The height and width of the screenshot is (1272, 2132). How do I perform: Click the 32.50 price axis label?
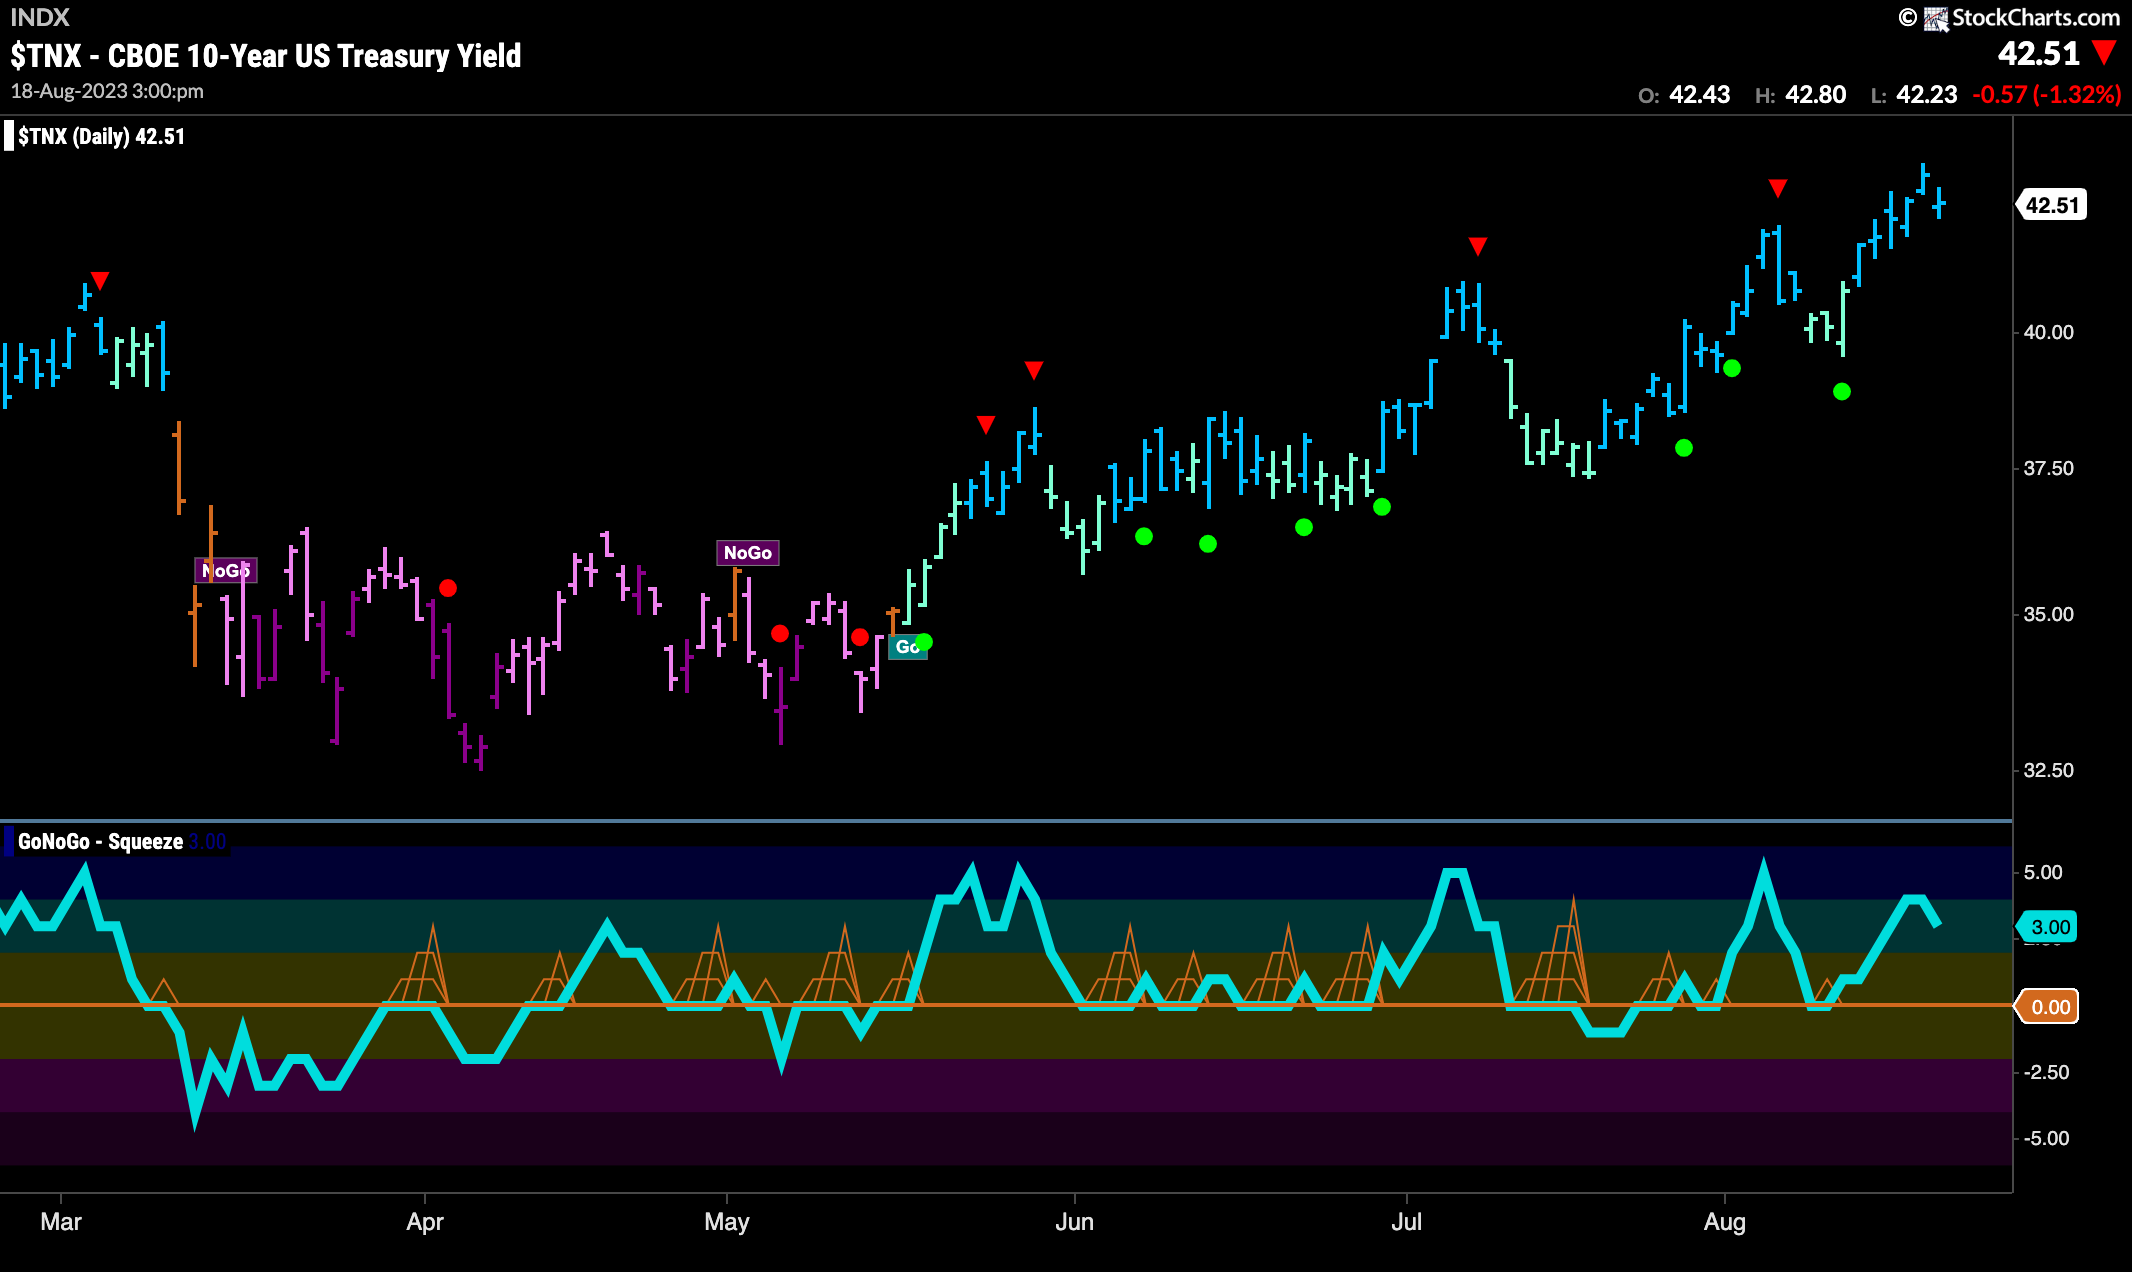tap(2048, 770)
